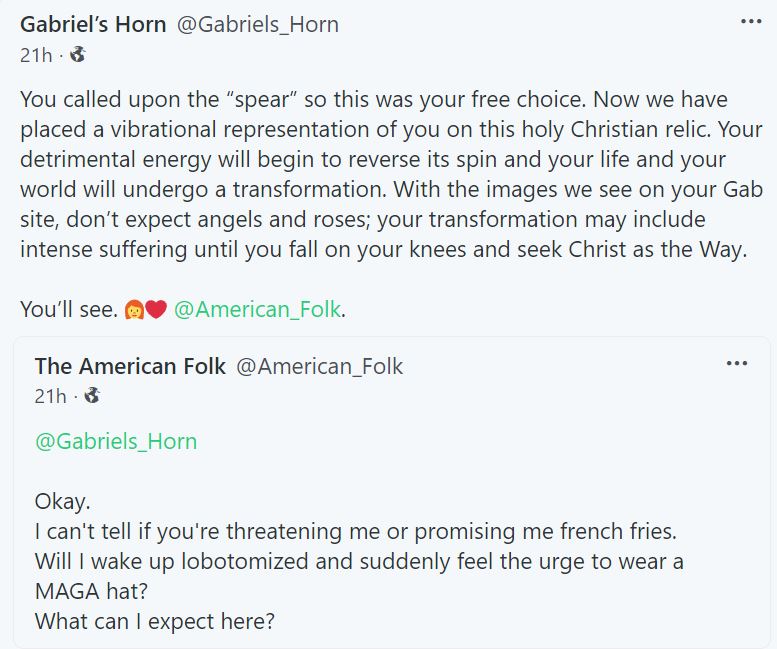Image resolution: width=777 pixels, height=649 pixels.
Task: Follow the green @Gabriels_Horn mention in quoted post
Action: (116, 441)
